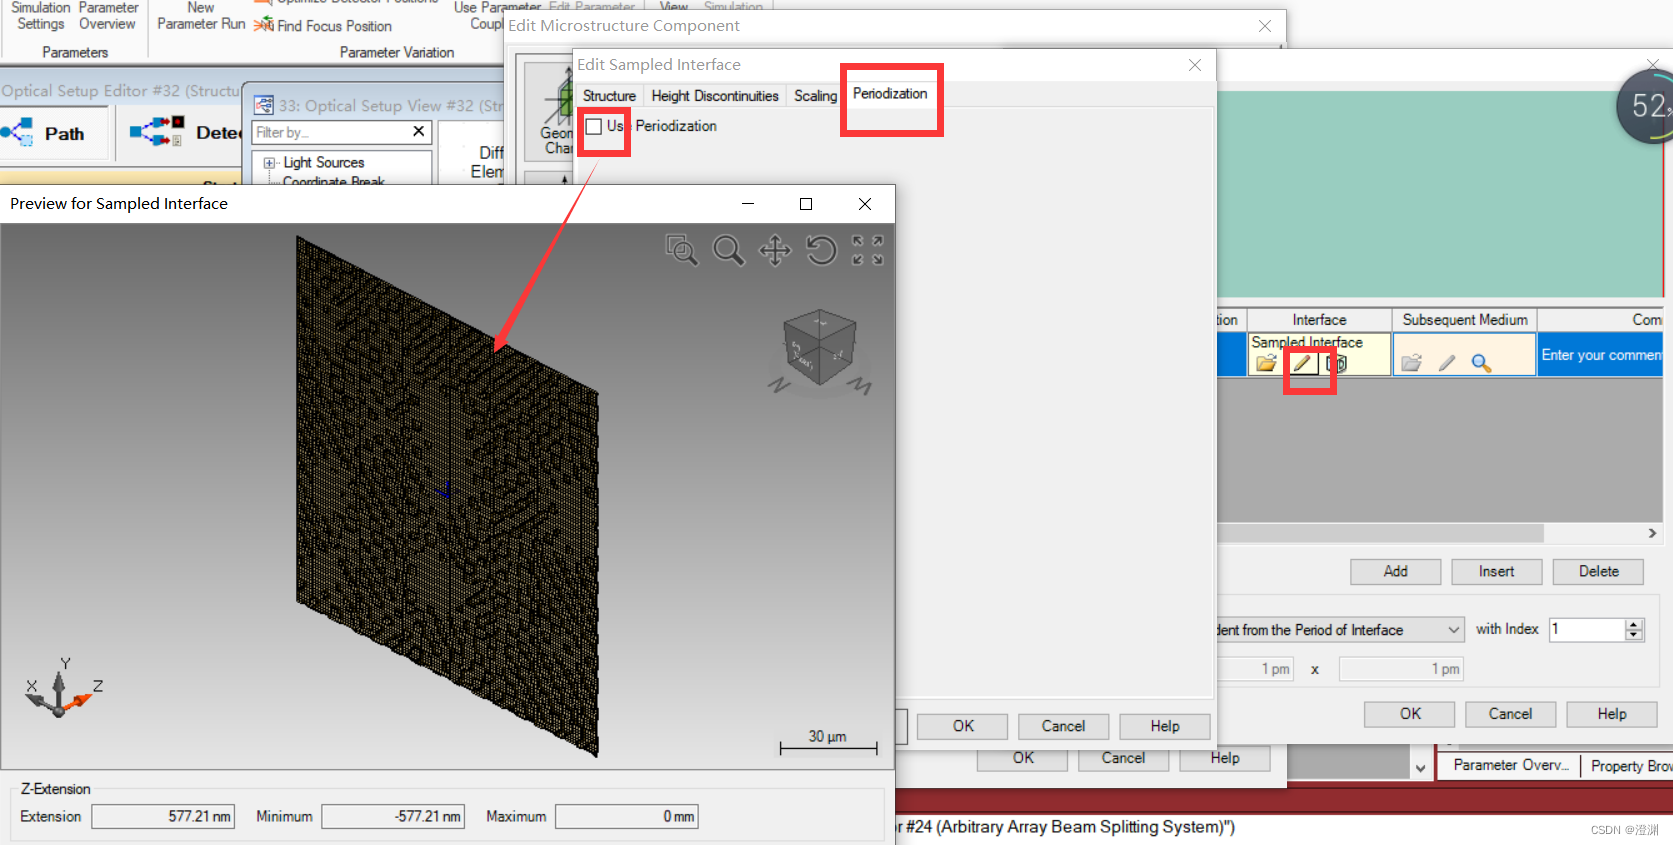Click the chevron dropdown beside Parameter Overview tab
Viewport: 1673px width, 845px height.
pyautogui.click(x=1420, y=768)
